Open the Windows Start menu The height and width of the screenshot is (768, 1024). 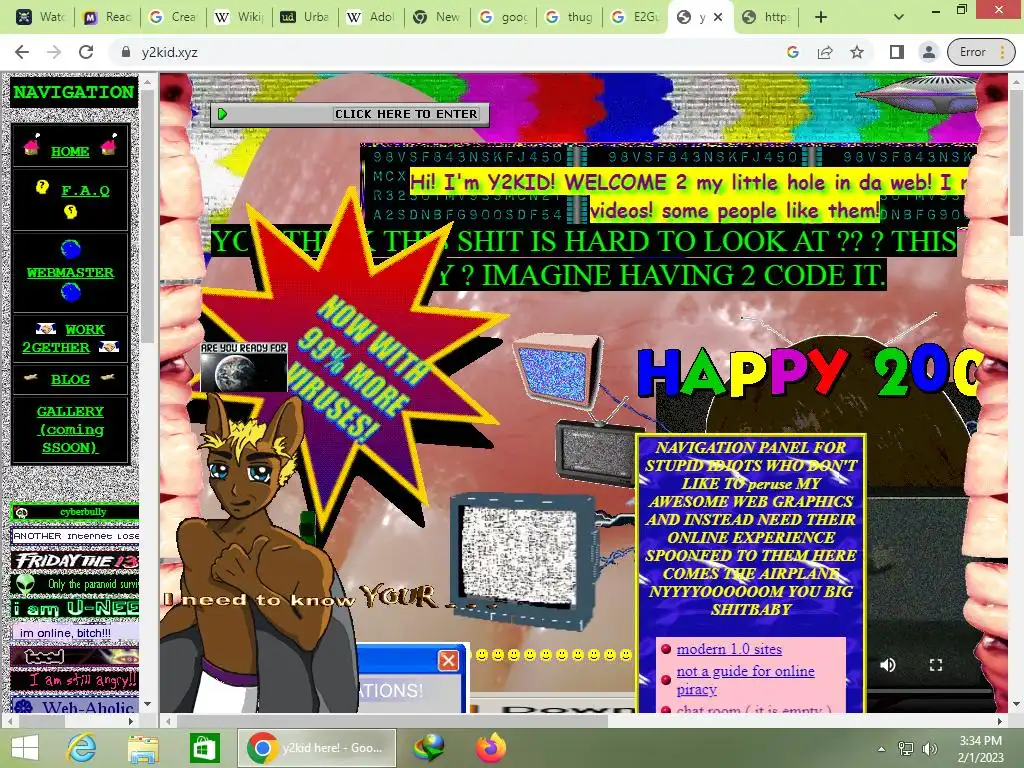click(x=25, y=748)
